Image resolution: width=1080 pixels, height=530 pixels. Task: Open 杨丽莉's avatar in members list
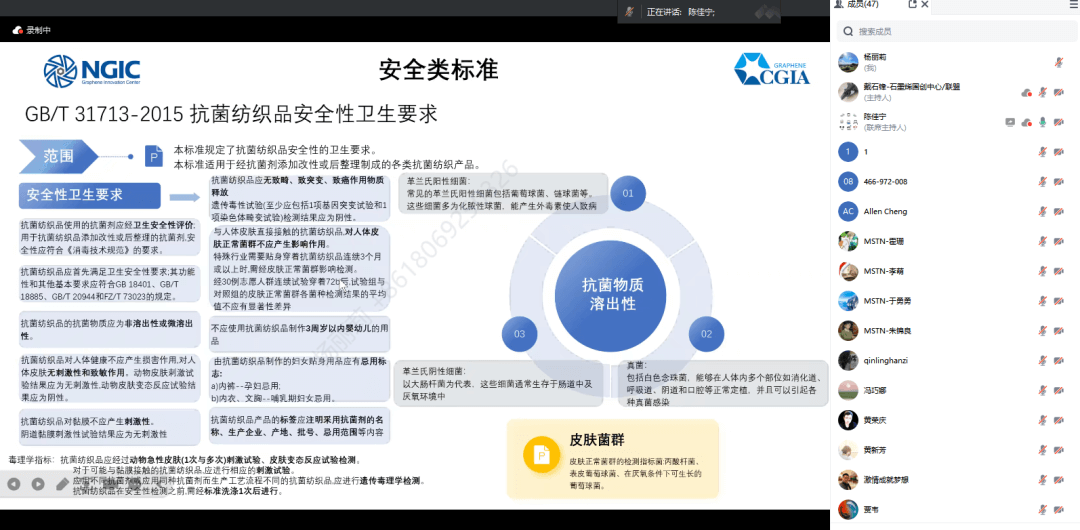(848, 62)
